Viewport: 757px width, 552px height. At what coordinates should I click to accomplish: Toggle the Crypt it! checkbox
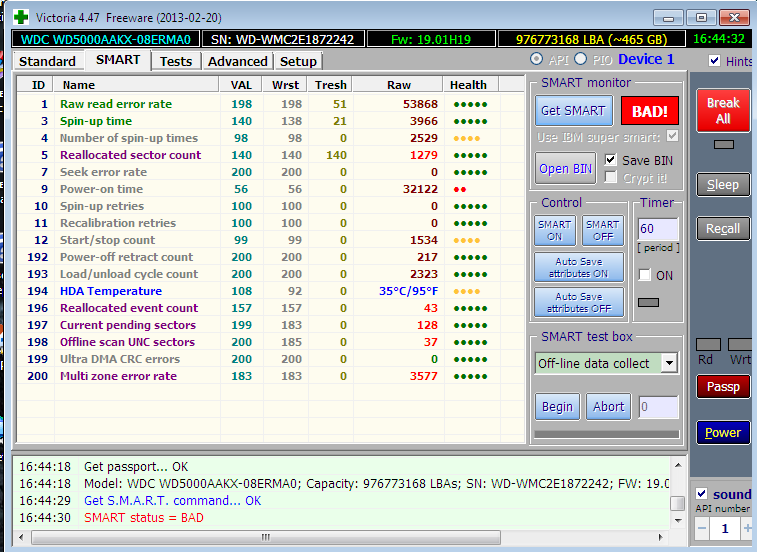point(611,177)
